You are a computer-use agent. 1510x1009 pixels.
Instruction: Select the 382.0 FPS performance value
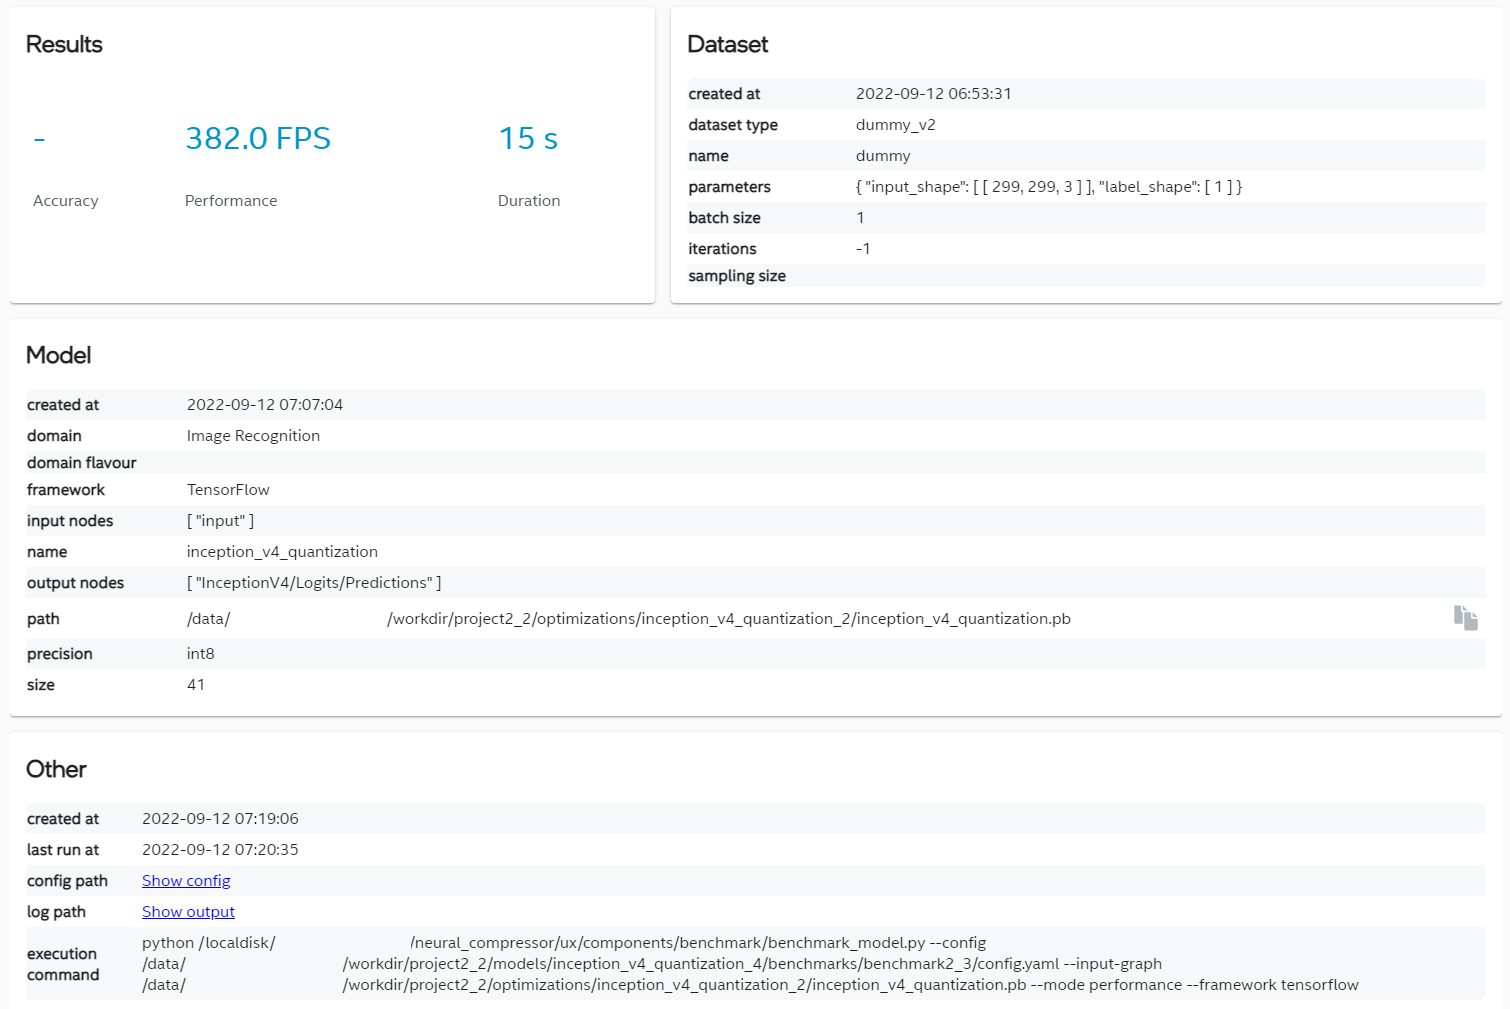(258, 138)
